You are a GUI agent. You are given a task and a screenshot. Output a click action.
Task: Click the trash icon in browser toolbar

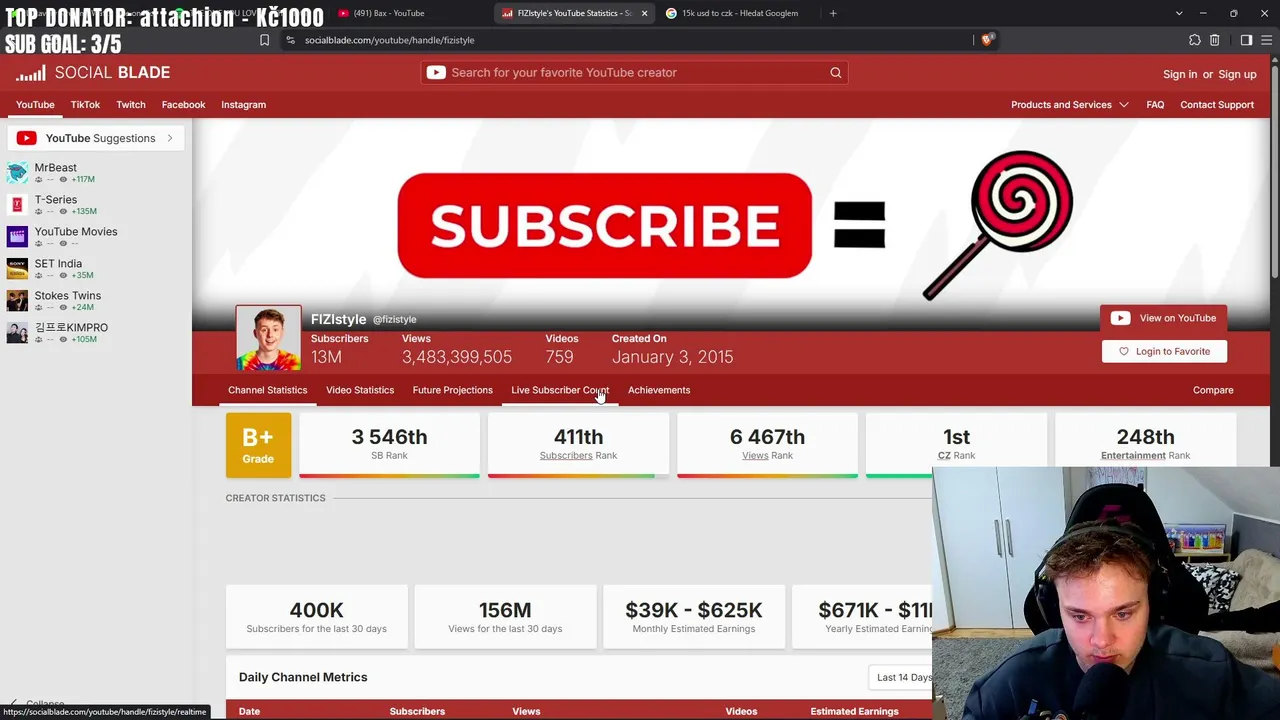(1214, 40)
